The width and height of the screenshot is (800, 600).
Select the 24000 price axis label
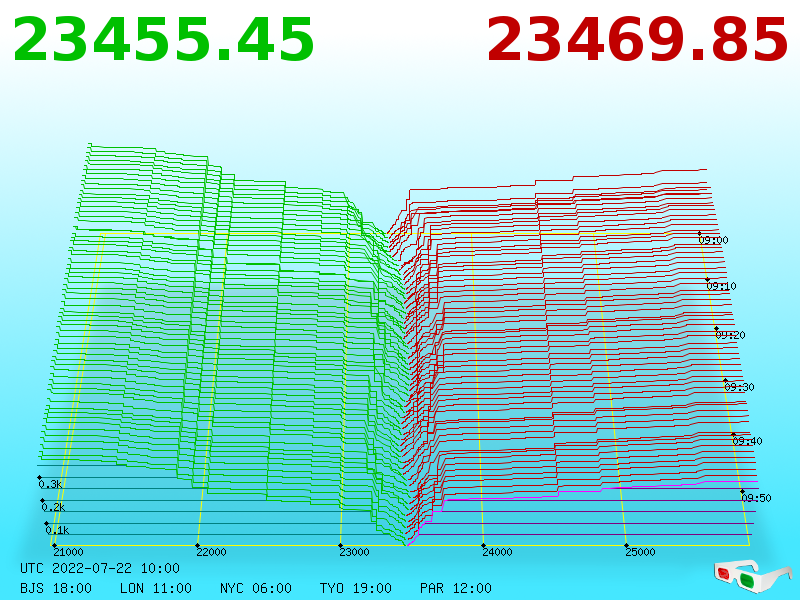pos(497,552)
